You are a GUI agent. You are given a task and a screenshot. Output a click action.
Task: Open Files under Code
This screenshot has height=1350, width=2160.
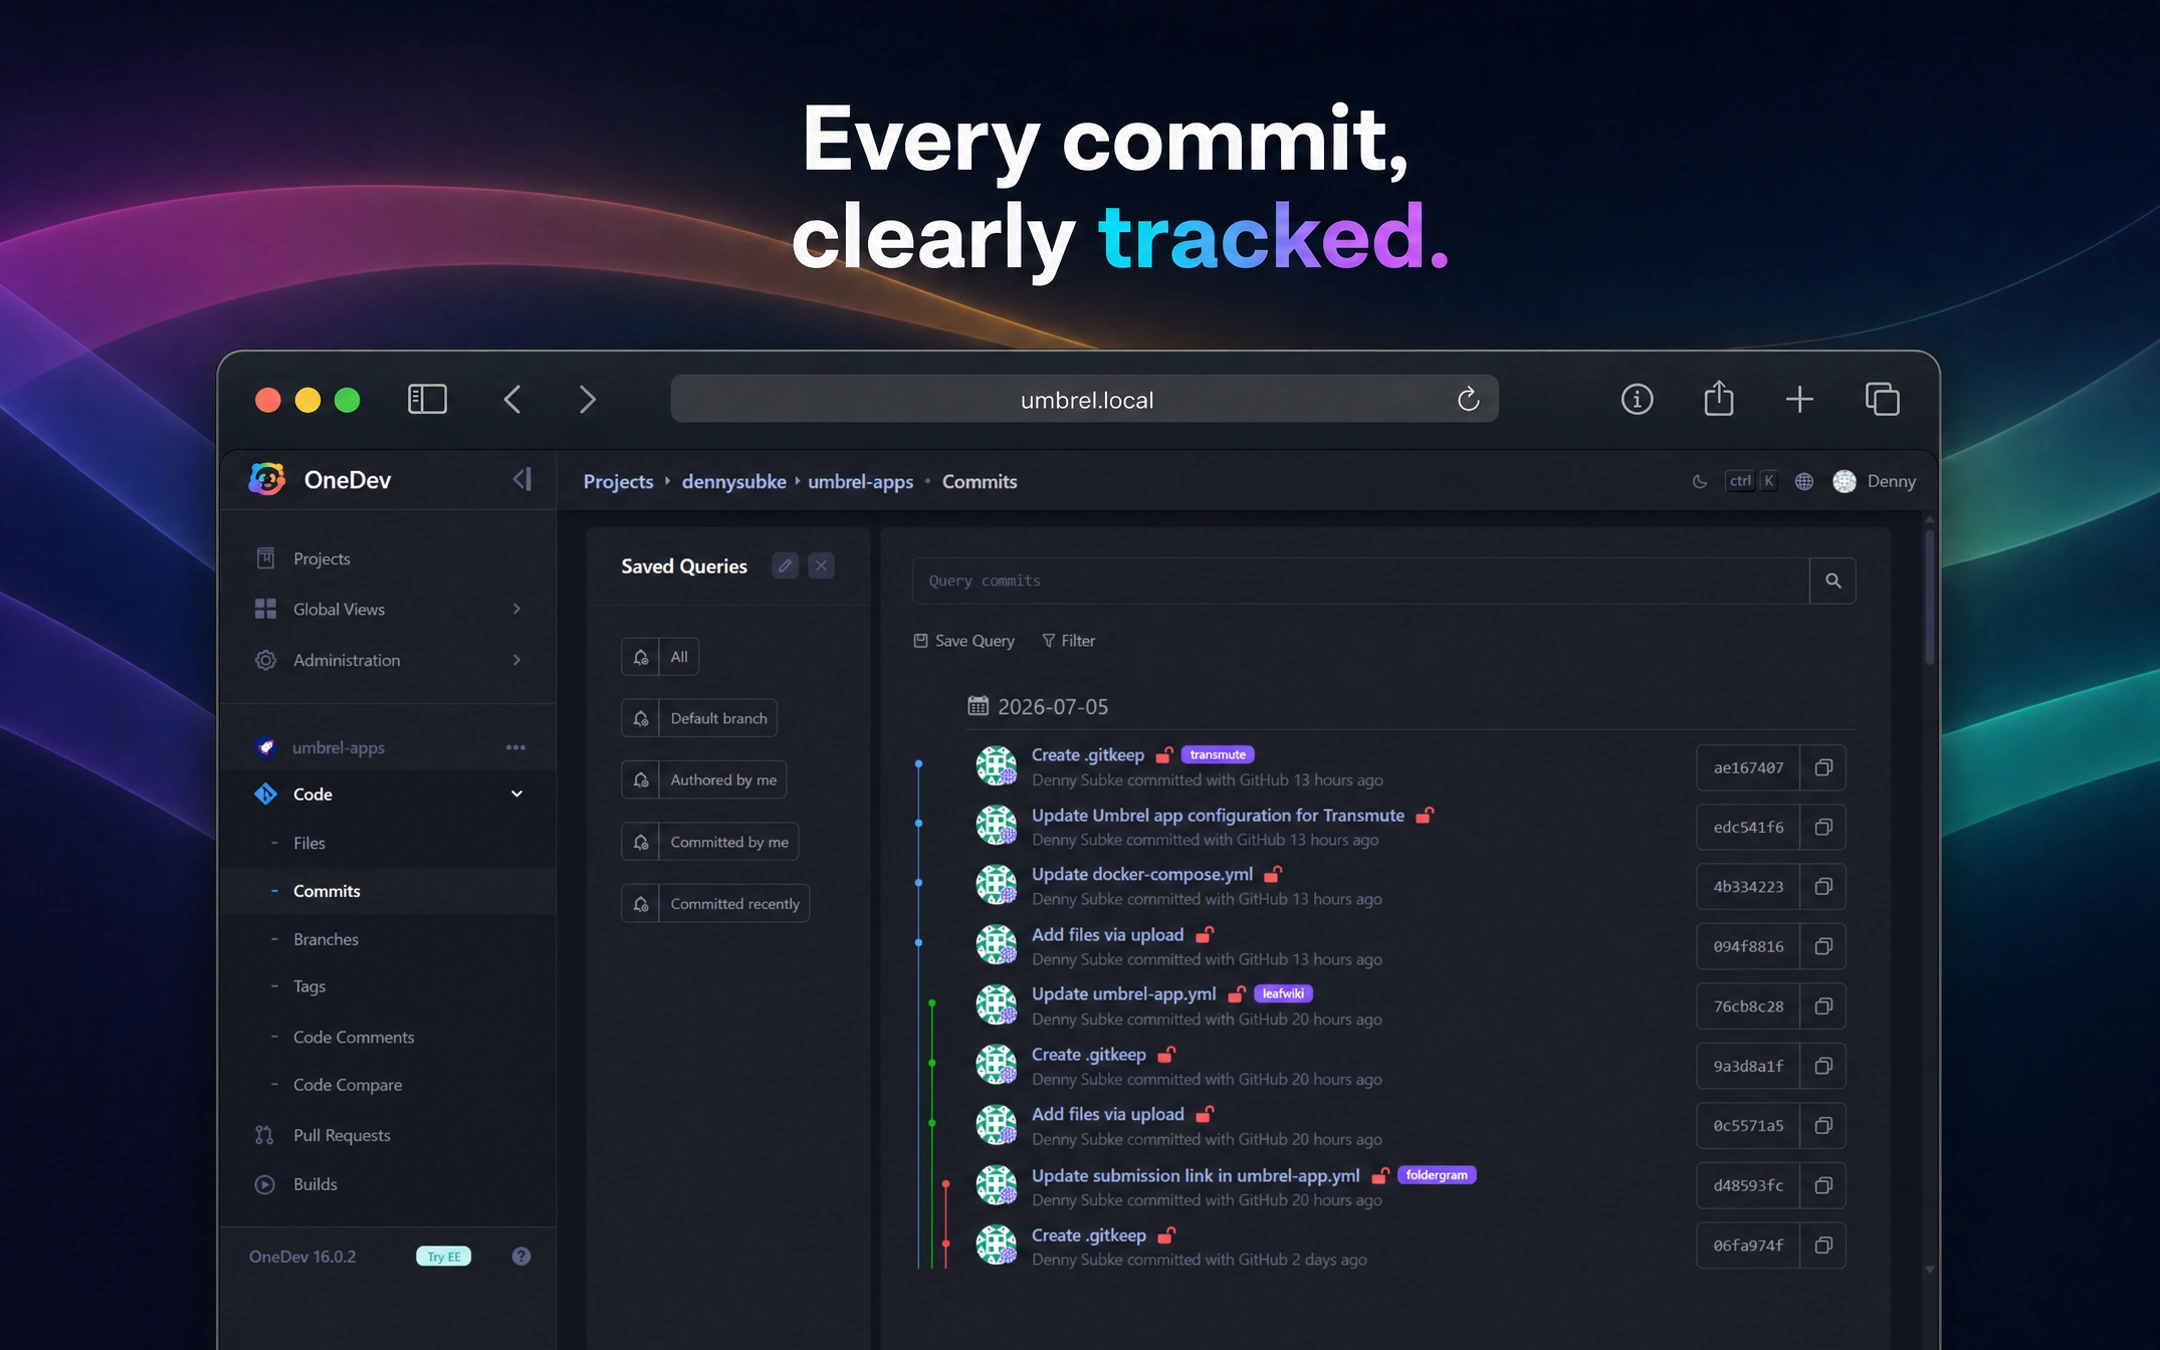pyautogui.click(x=309, y=843)
